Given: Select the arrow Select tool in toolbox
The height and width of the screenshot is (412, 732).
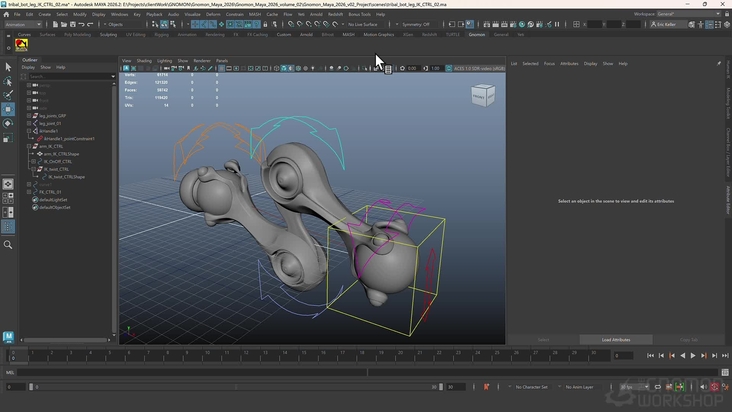Looking at the screenshot, I should pyautogui.click(x=8, y=67).
